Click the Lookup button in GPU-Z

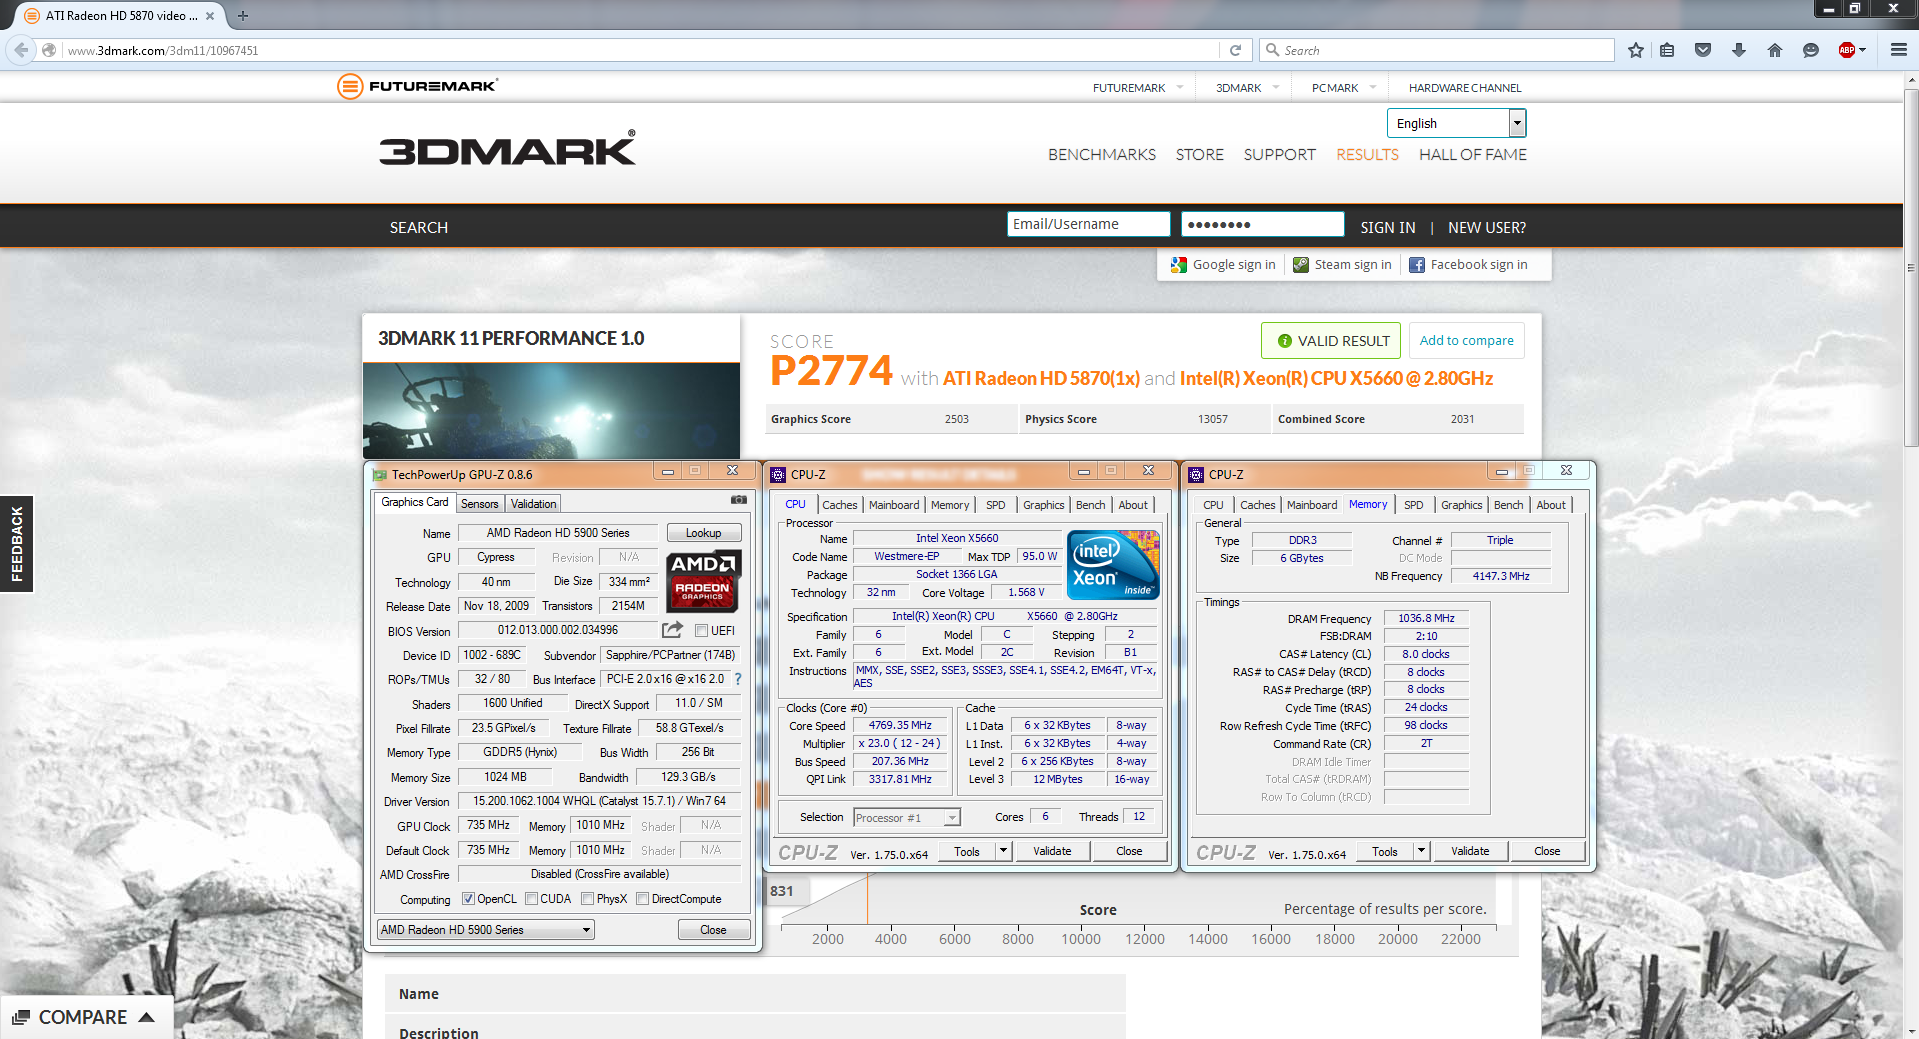[703, 533]
